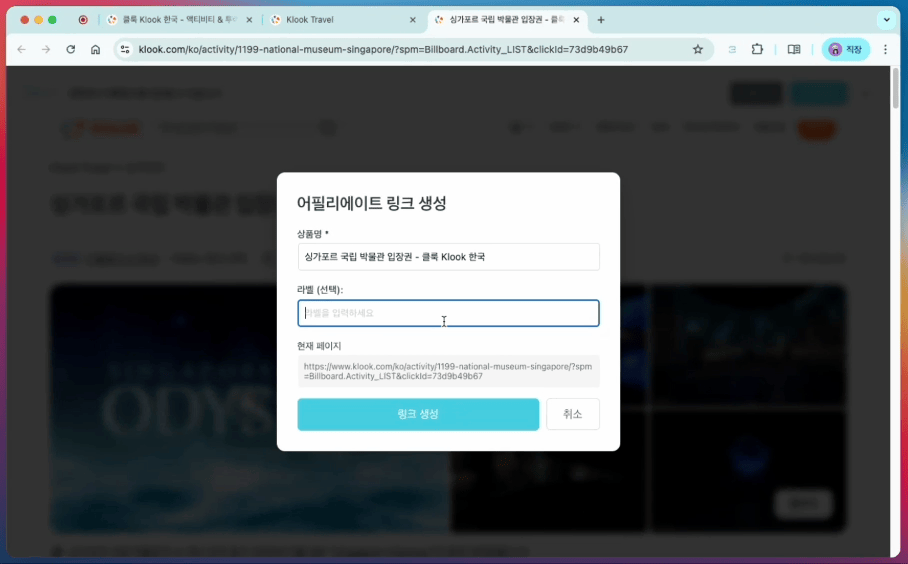
Task: Open Chrome three-dot menu
Action: click(x=885, y=50)
